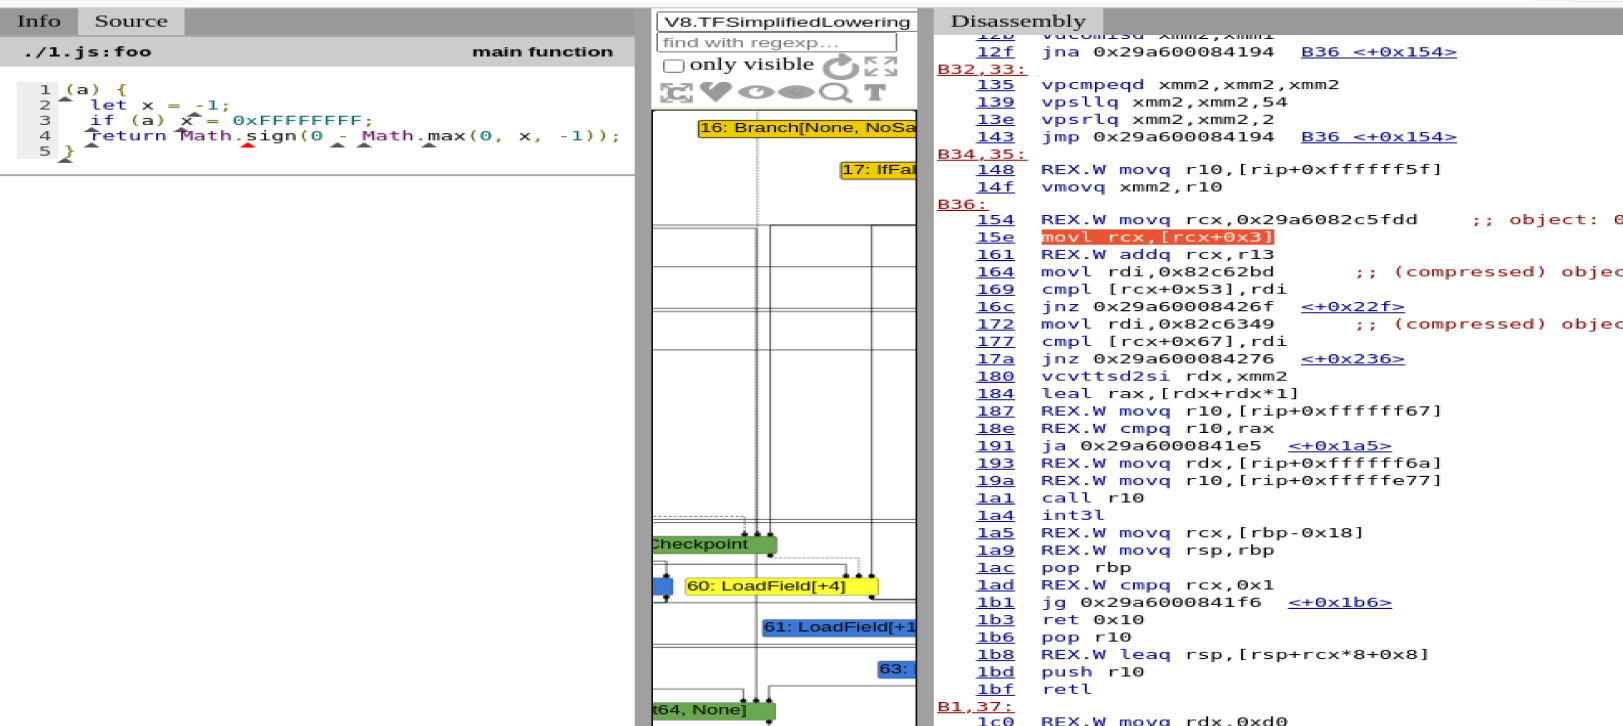The width and height of the screenshot is (1623, 726).
Task: Click the show control nodes icon
Action: [x=676, y=93]
